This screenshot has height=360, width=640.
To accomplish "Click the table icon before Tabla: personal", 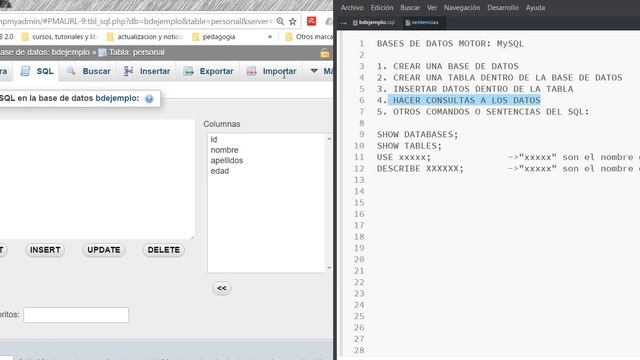I will point(102,52).
